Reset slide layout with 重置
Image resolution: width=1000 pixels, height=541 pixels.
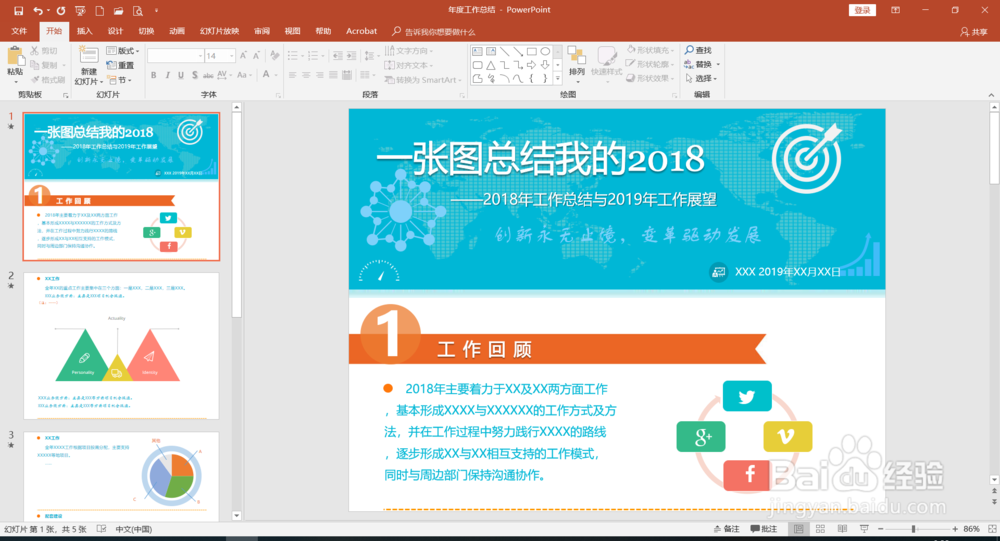click(121, 65)
